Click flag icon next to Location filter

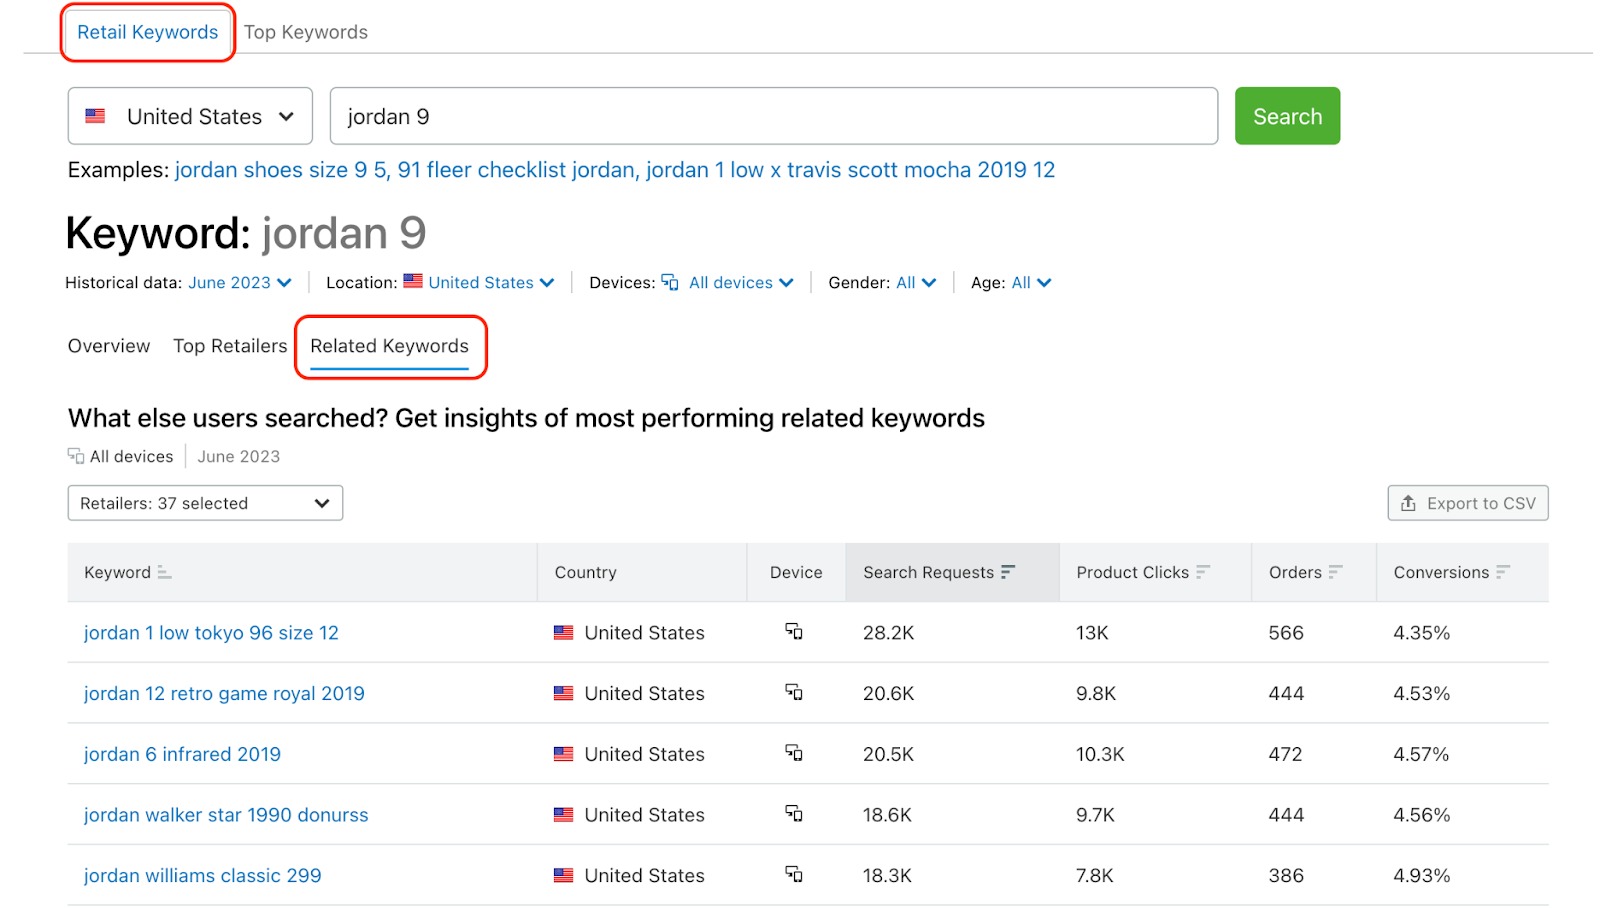pyautogui.click(x=413, y=281)
